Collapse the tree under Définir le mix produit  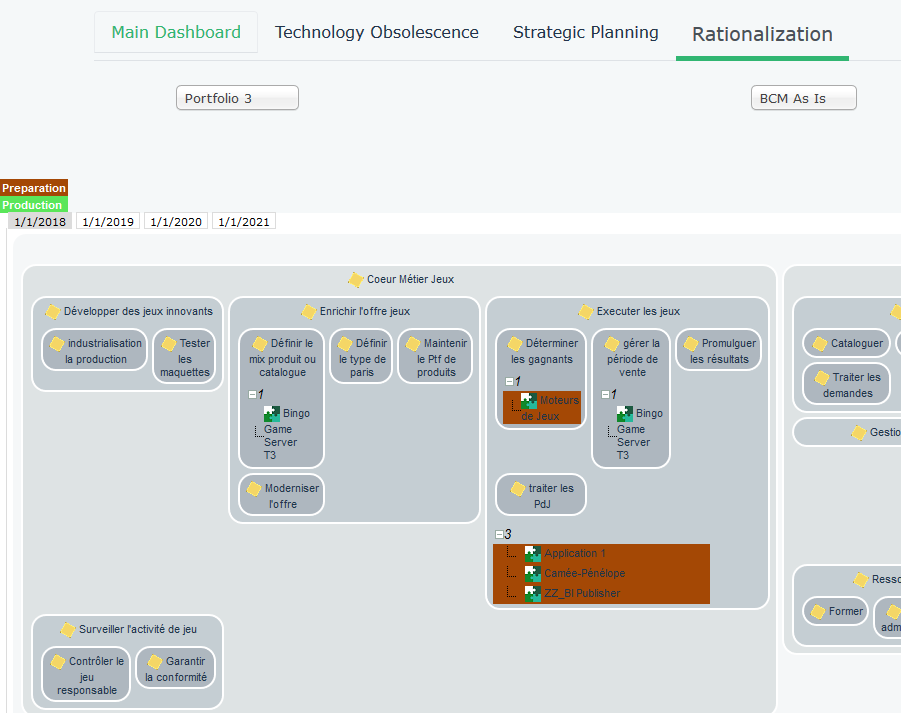(x=252, y=395)
